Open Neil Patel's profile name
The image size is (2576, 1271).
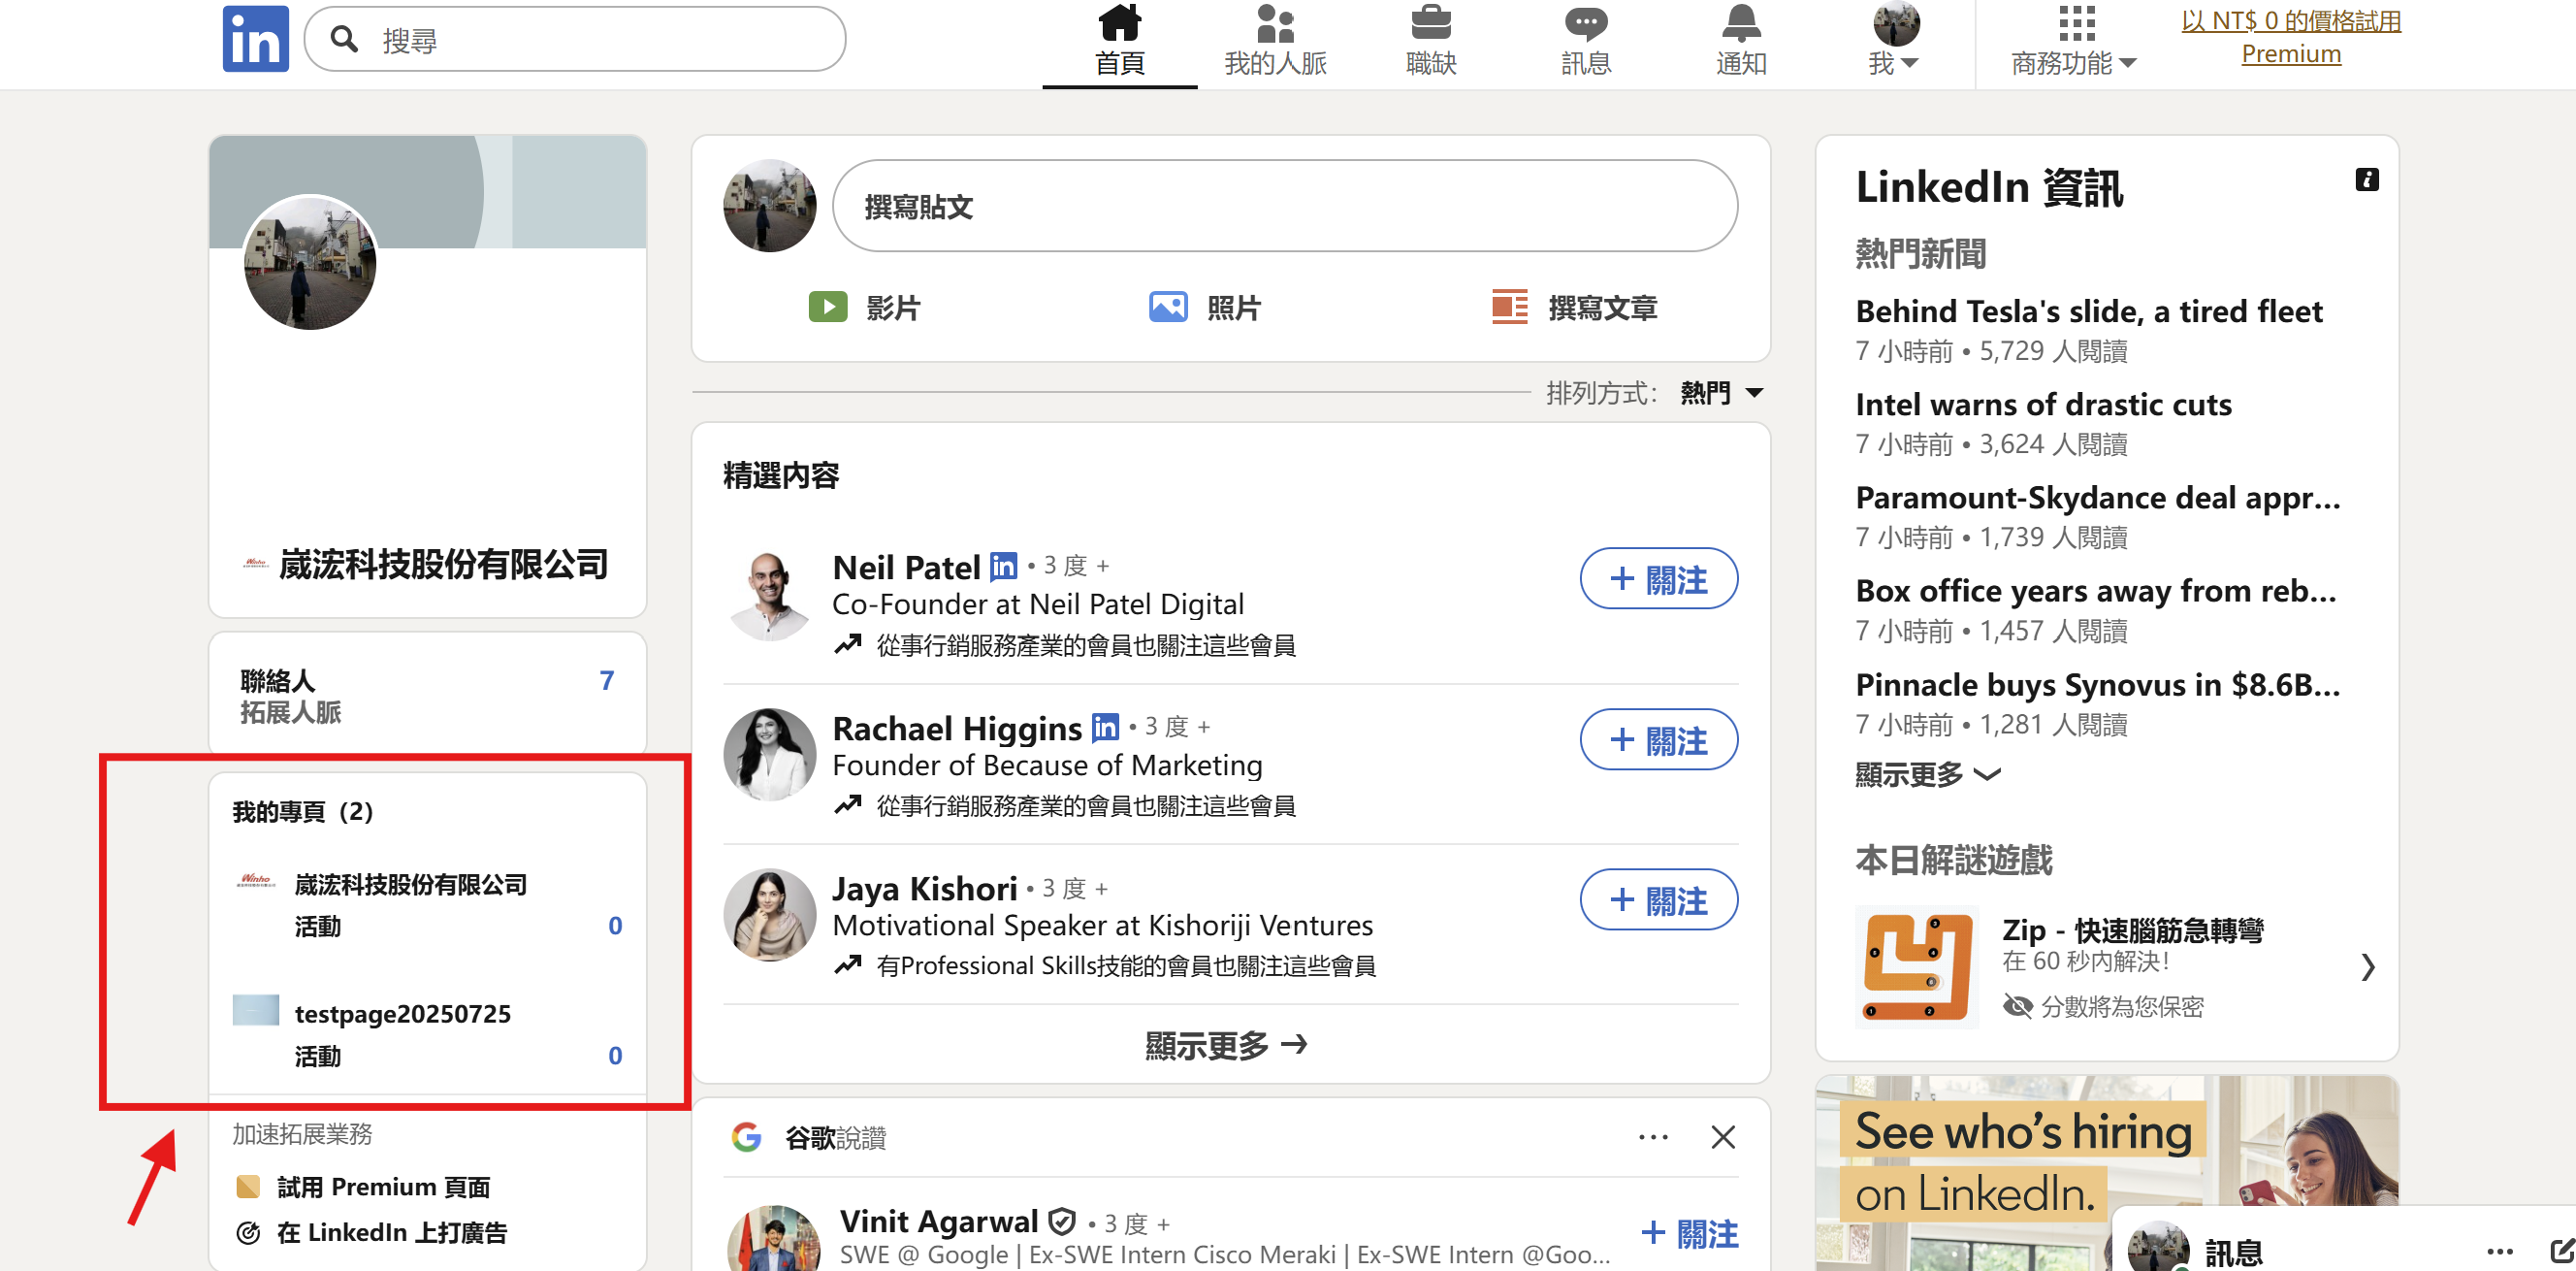click(x=906, y=567)
